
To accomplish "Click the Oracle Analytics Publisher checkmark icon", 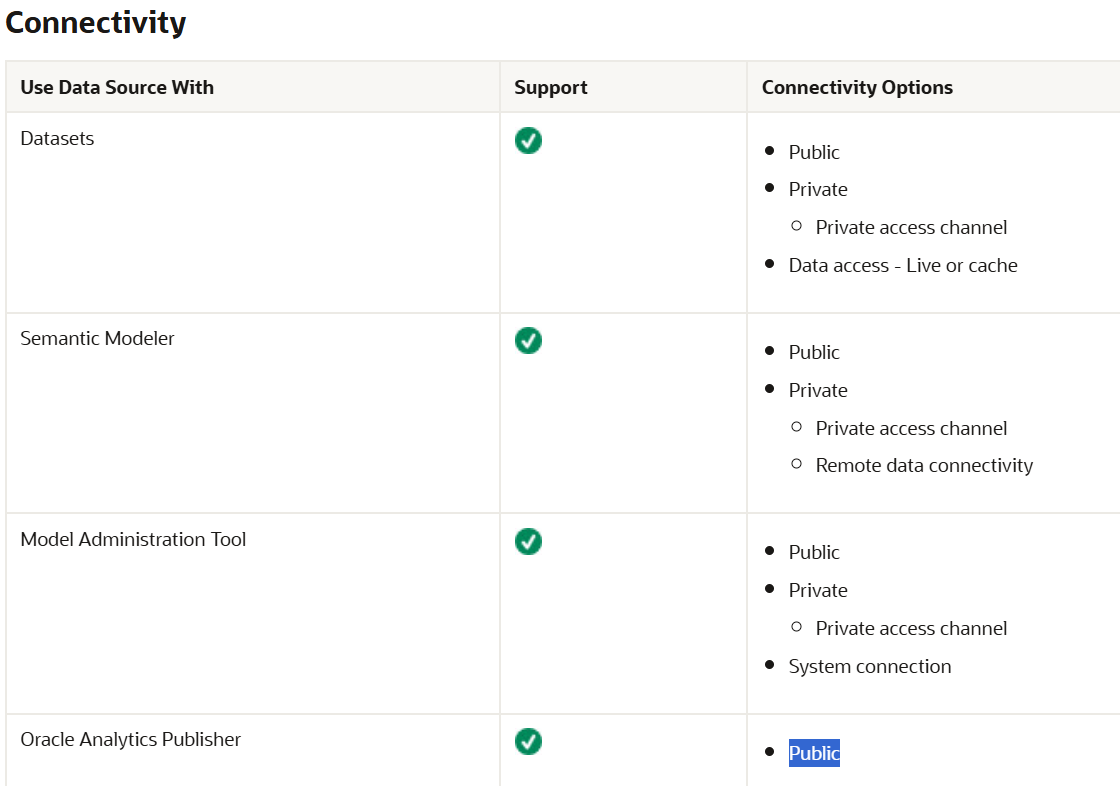I will 528,741.
